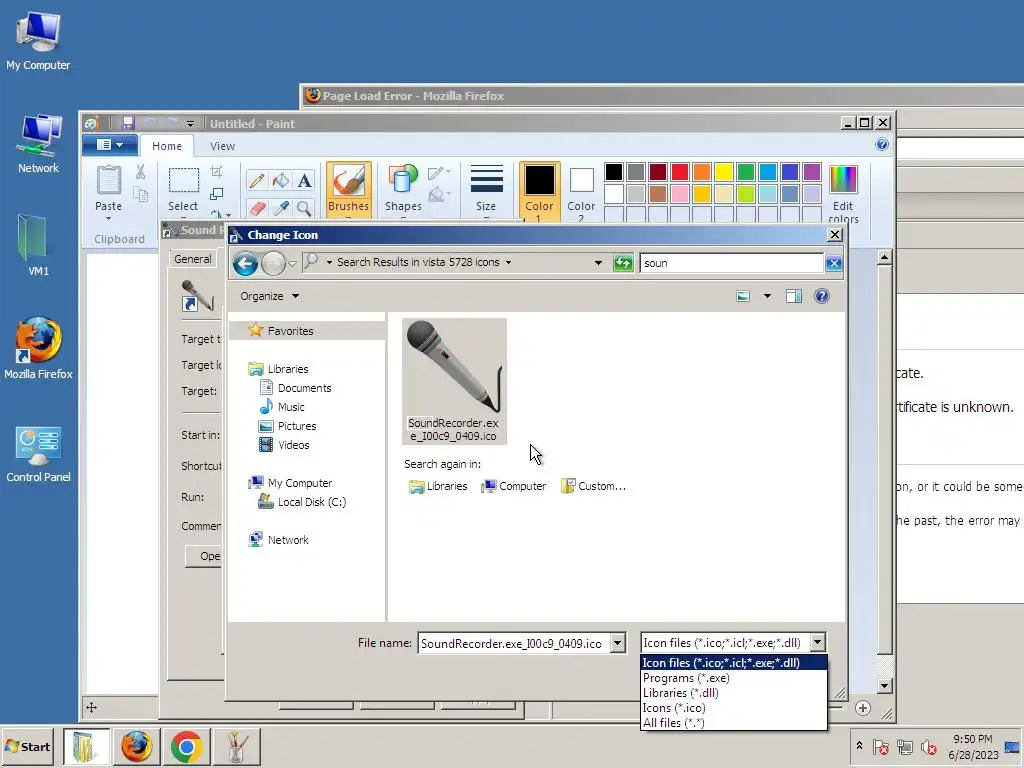The width and height of the screenshot is (1024, 768).
Task: Open the Control Panel desktop icon
Action: click(x=38, y=454)
